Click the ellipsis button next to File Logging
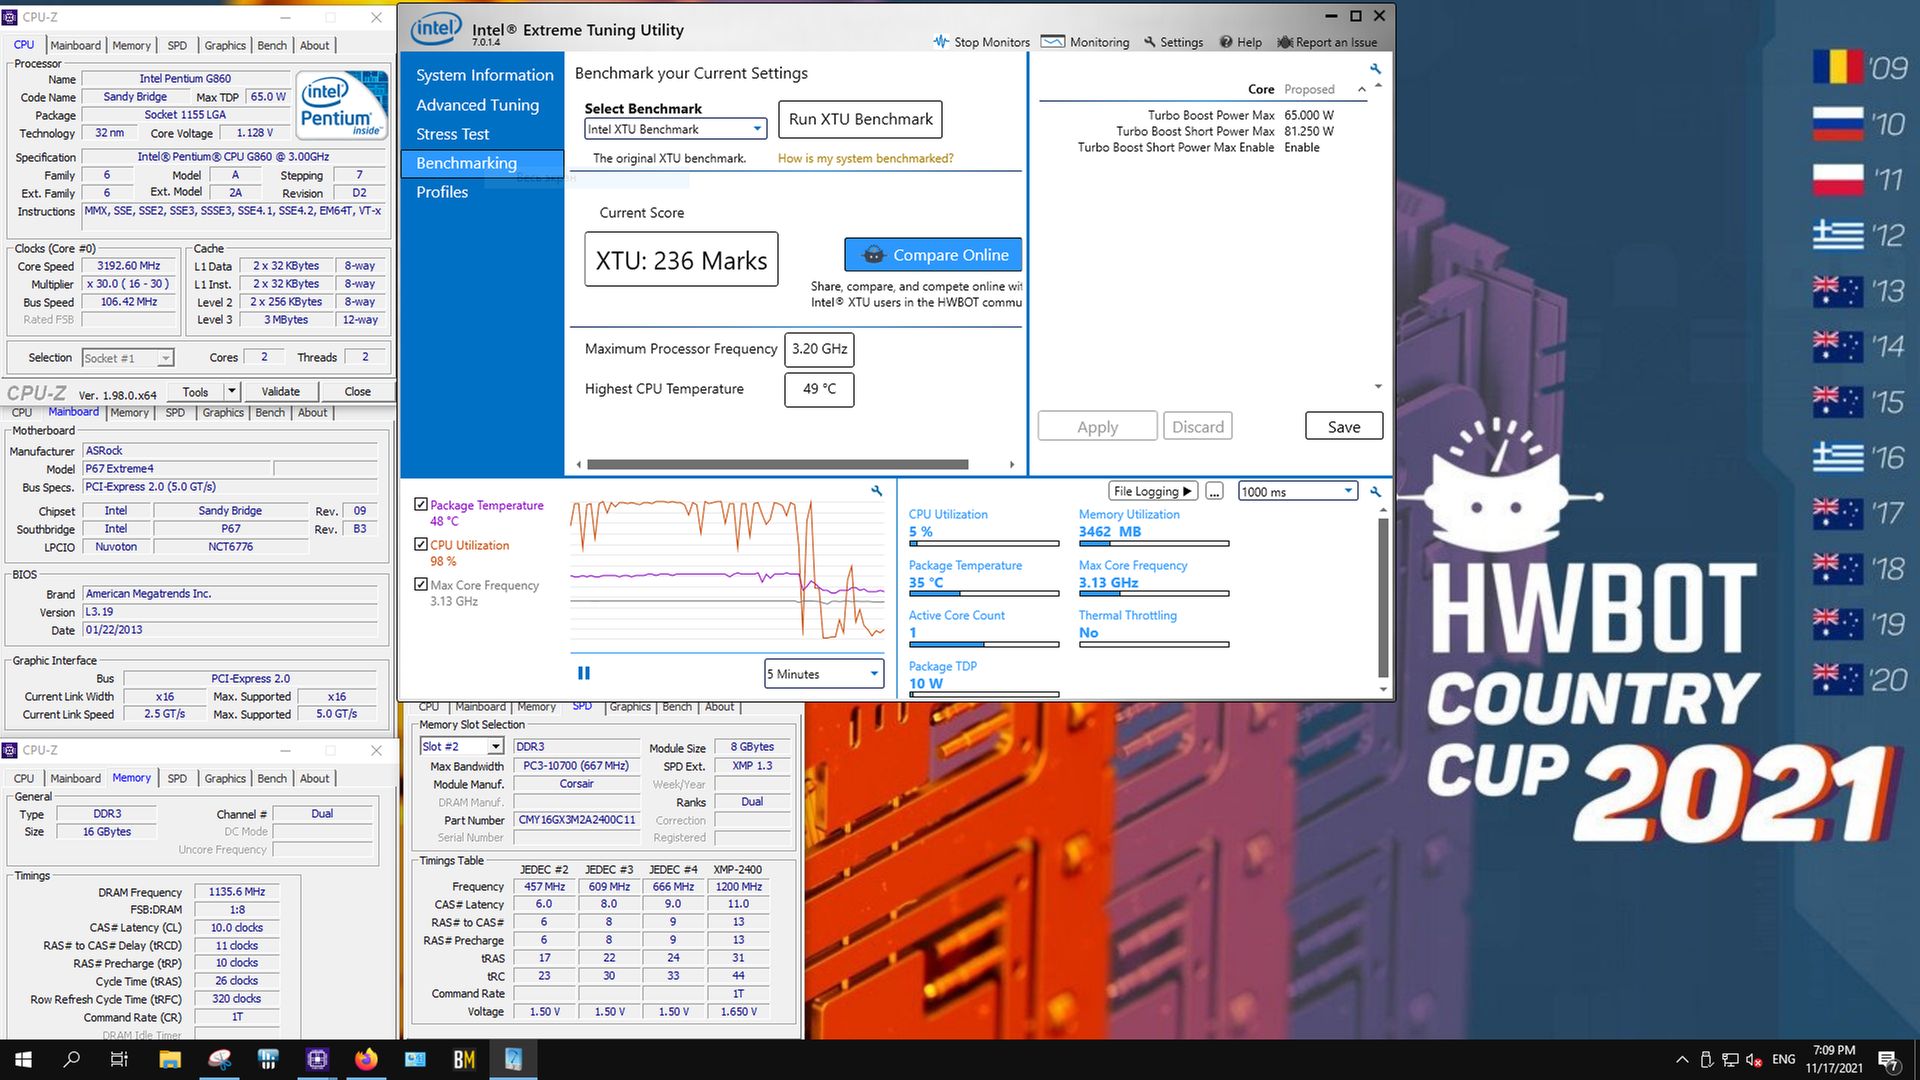 tap(1214, 491)
